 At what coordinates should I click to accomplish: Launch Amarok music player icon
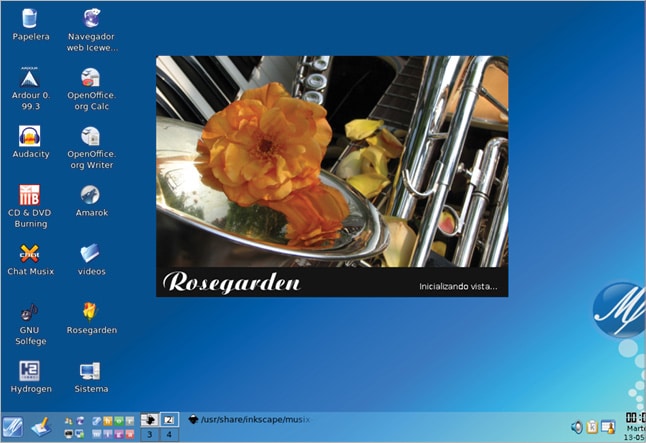(x=91, y=201)
